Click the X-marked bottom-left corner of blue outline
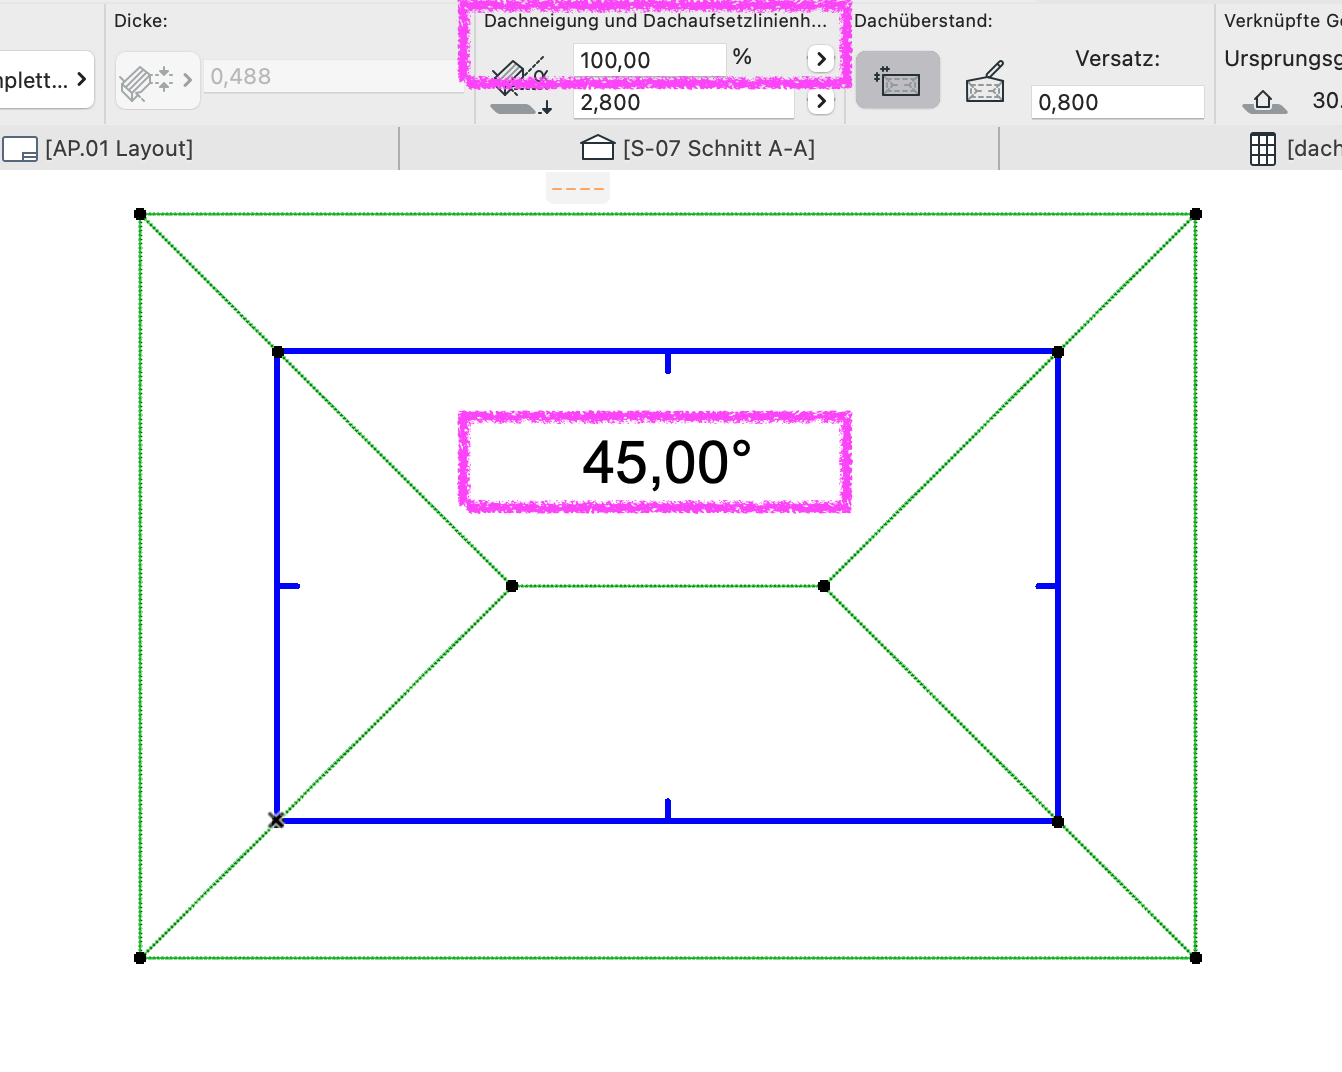Screen dimensions: 1342x1072 [277, 821]
